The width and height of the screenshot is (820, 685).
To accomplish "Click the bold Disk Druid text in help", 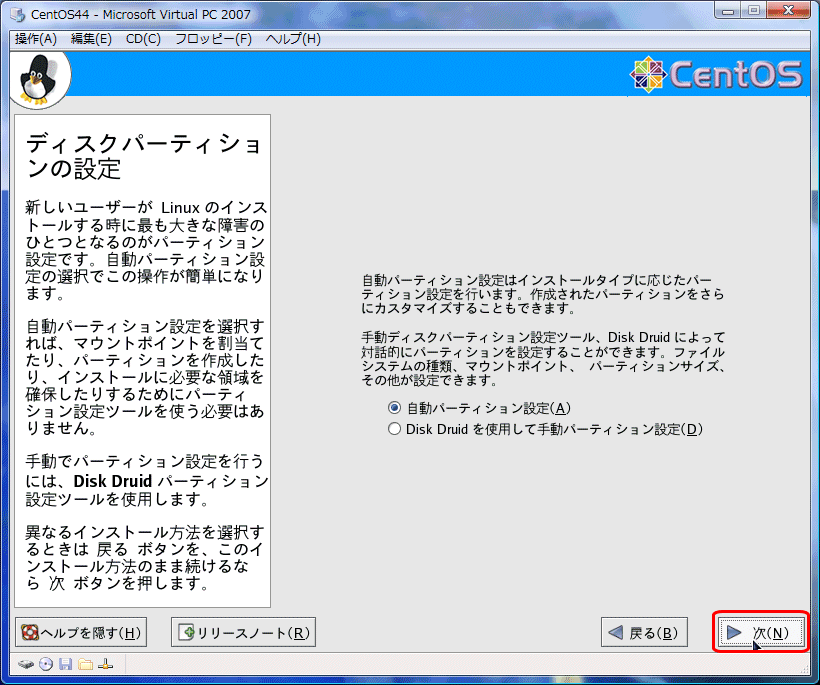I will tap(112, 481).
